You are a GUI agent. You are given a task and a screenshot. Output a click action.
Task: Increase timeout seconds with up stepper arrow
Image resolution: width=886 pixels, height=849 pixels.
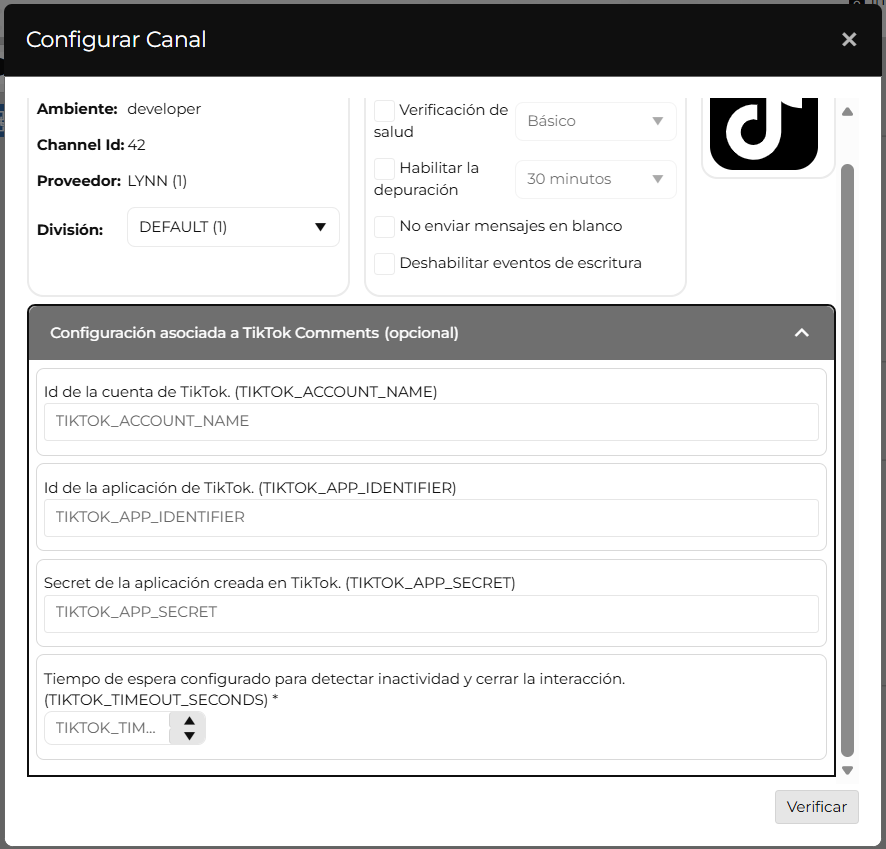tap(189, 721)
